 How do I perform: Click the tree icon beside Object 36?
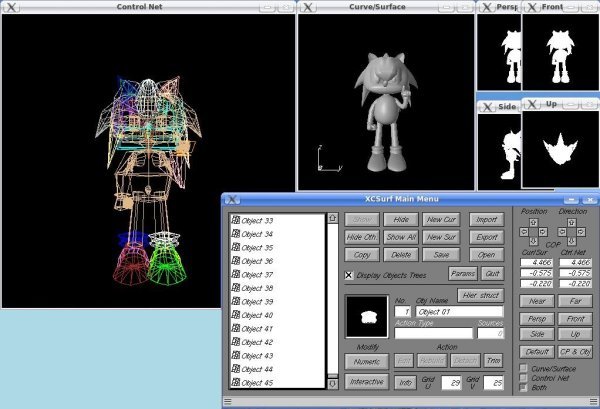coord(235,261)
